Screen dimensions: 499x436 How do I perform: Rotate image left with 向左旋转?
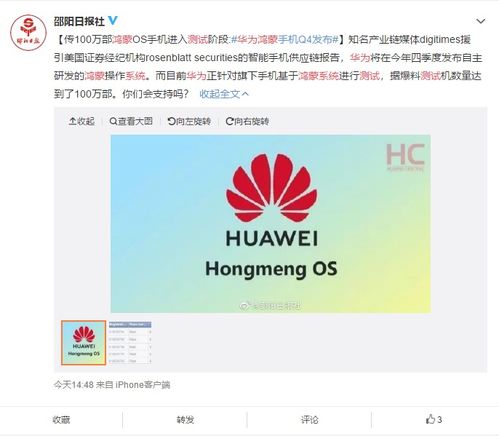[x=189, y=121]
